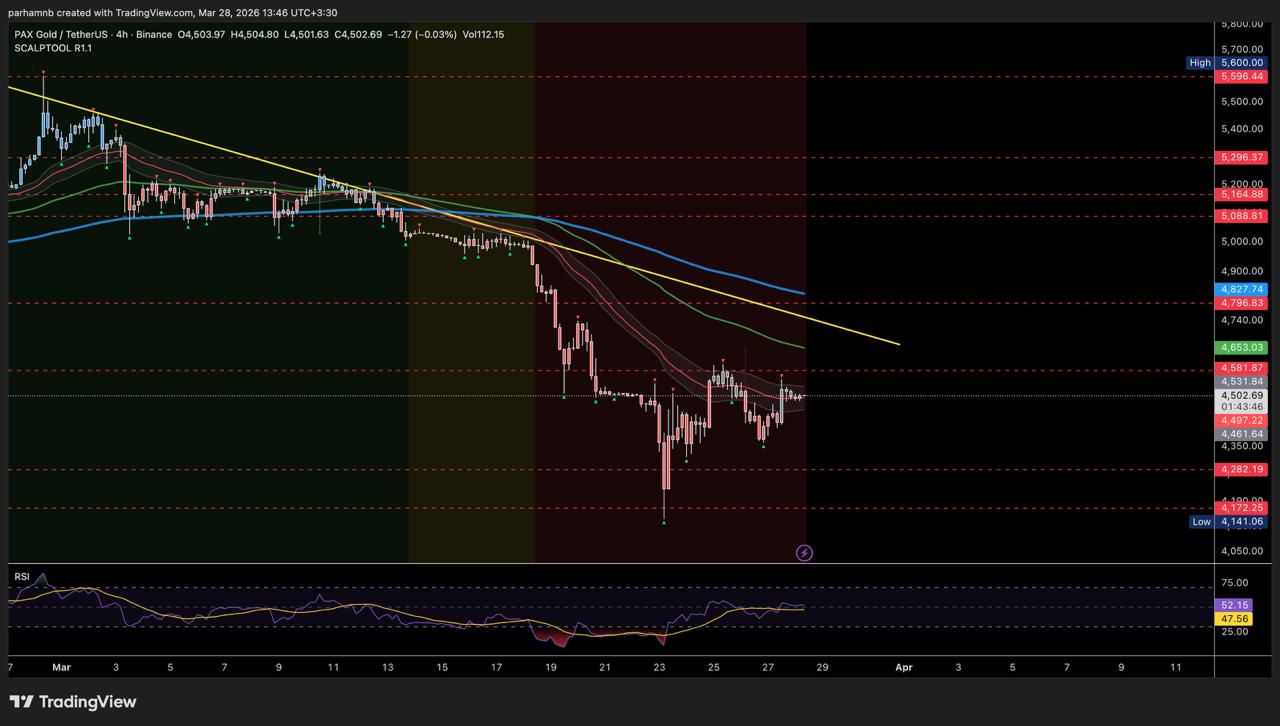Image resolution: width=1280 pixels, height=726 pixels.
Task: Click the green up-arrow marker below the March 23 low
Action: pos(664,521)
